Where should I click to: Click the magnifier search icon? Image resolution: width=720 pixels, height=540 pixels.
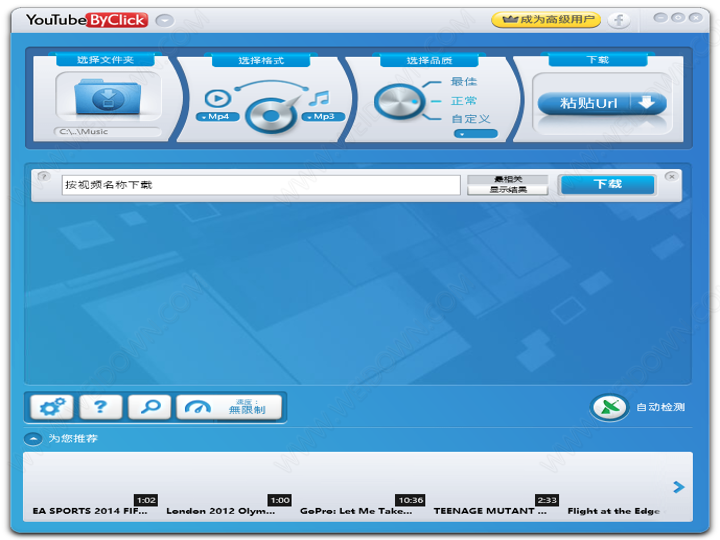click(x=150, y=407)
